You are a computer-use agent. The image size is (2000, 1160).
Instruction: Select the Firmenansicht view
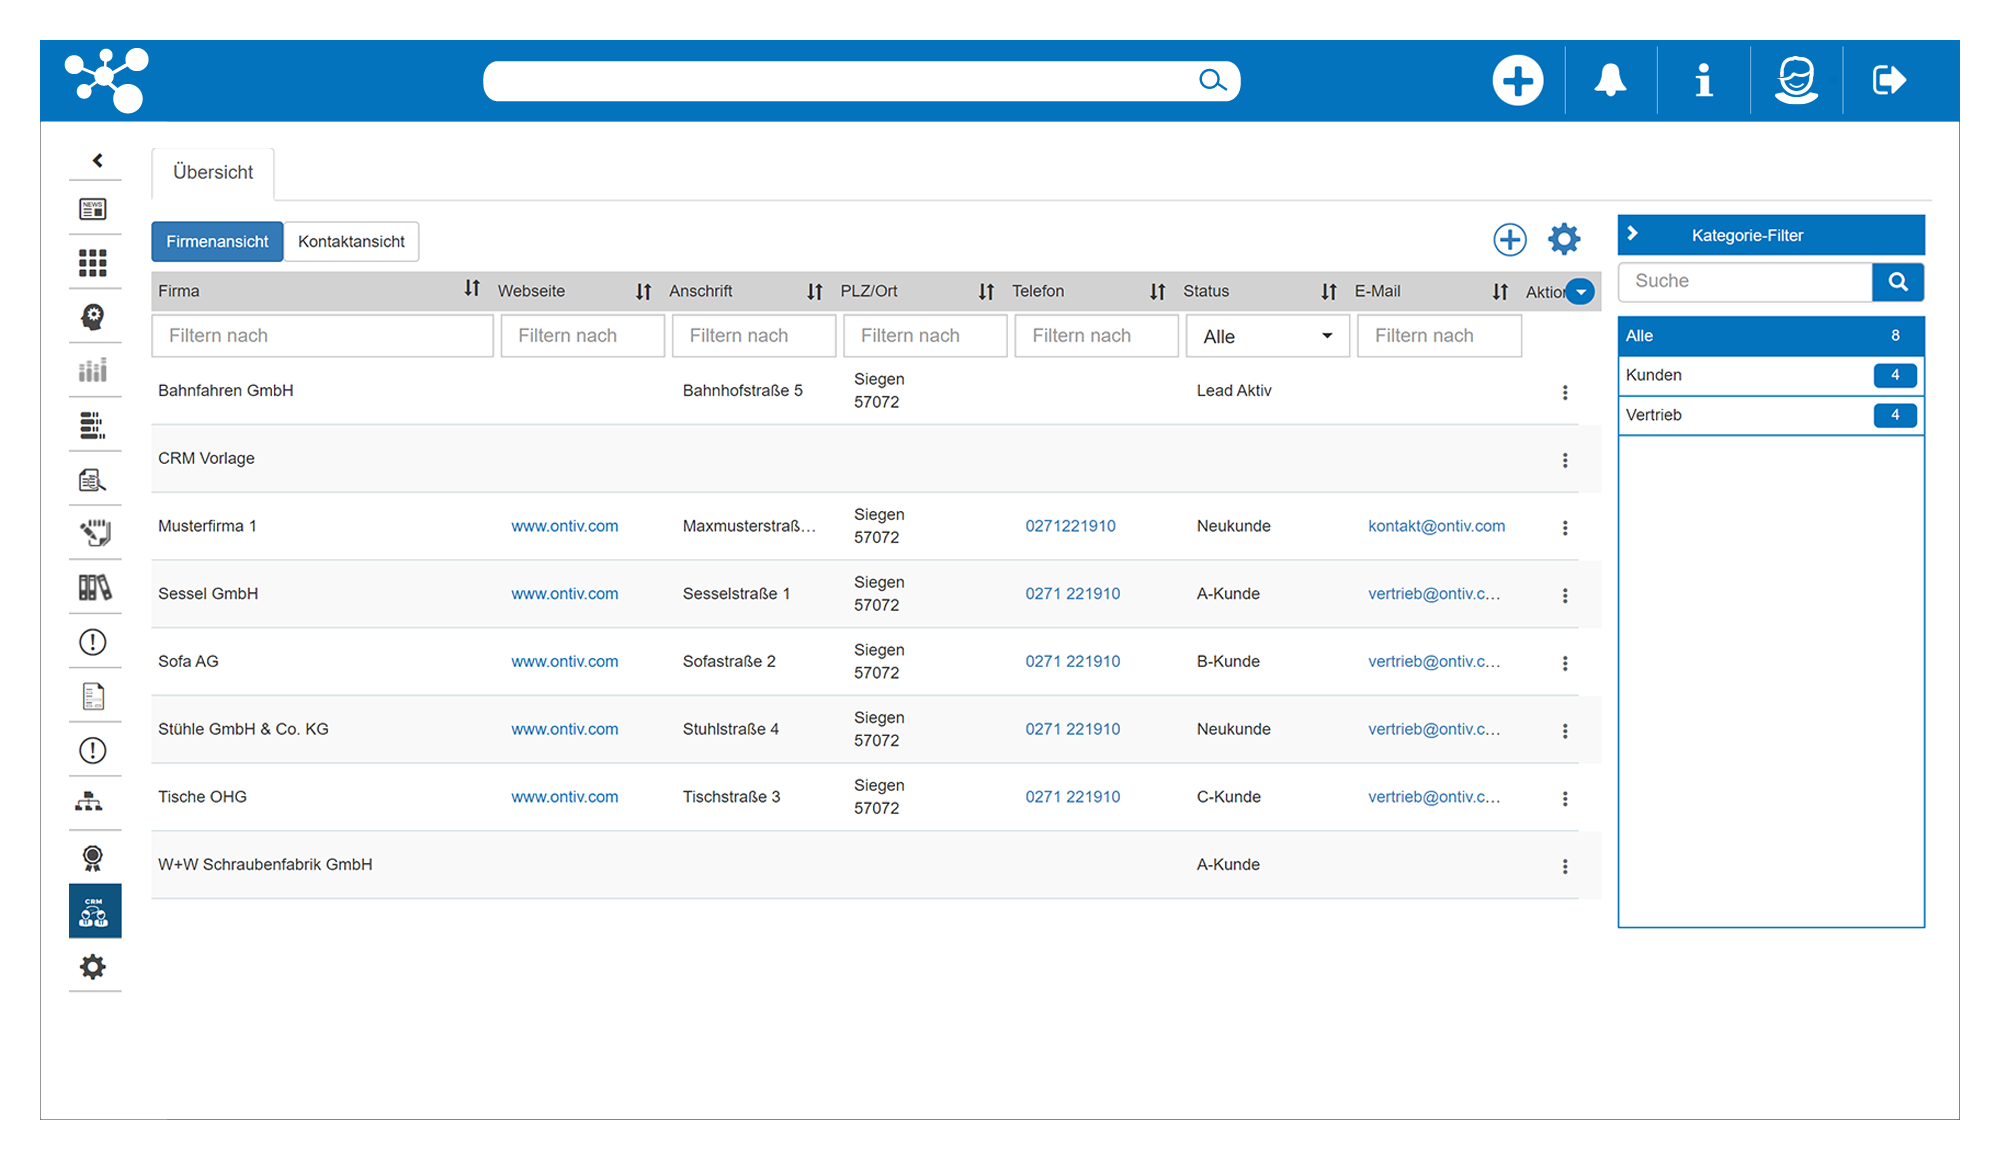[x=217, y=241]
